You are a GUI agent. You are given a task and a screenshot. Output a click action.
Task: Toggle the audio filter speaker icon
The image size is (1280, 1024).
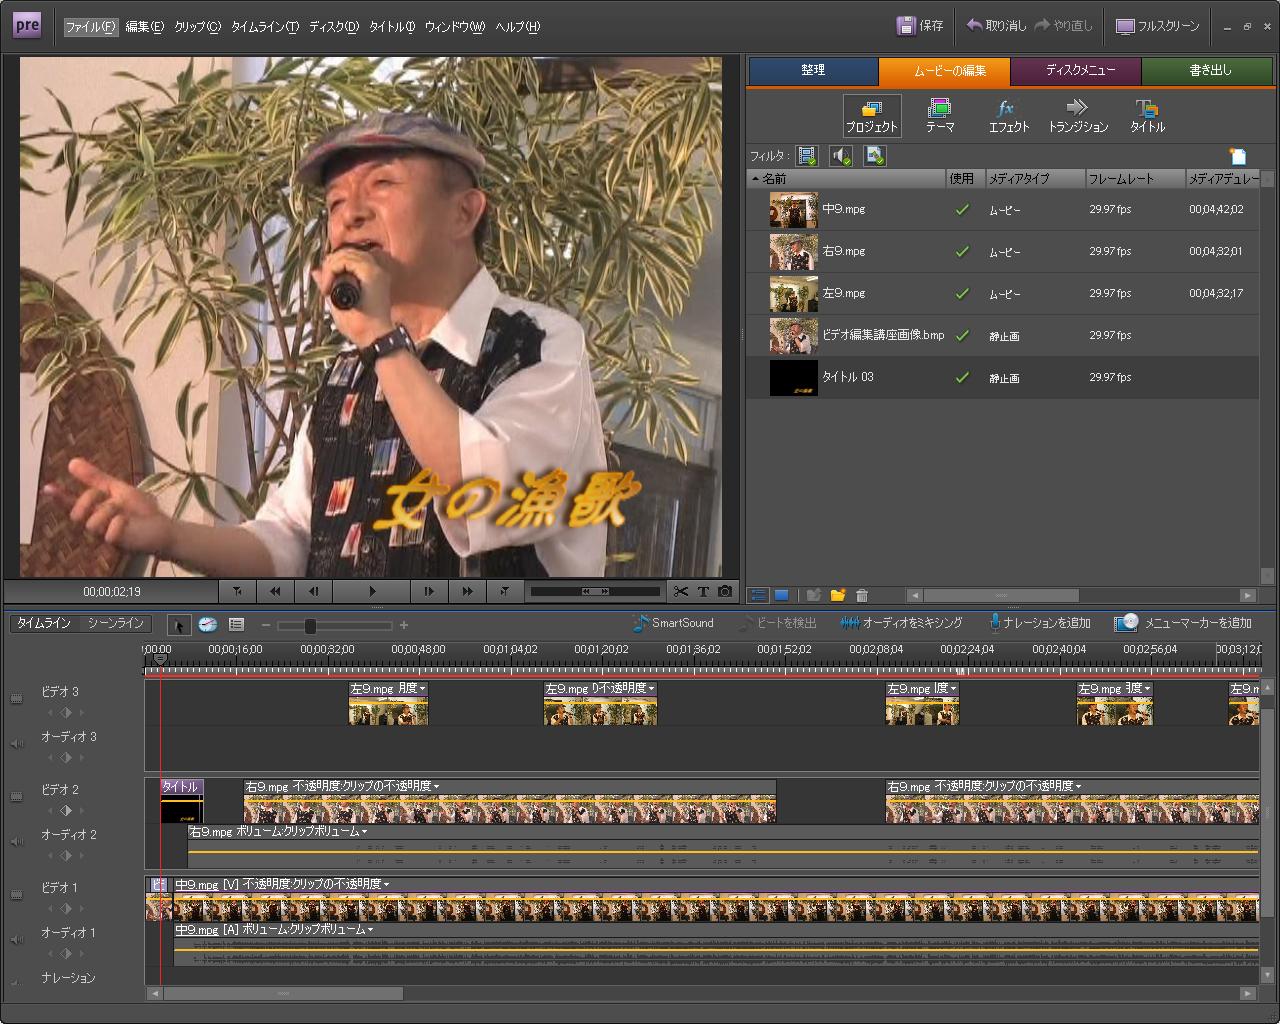pyautogui.click(x=841, y=156)
